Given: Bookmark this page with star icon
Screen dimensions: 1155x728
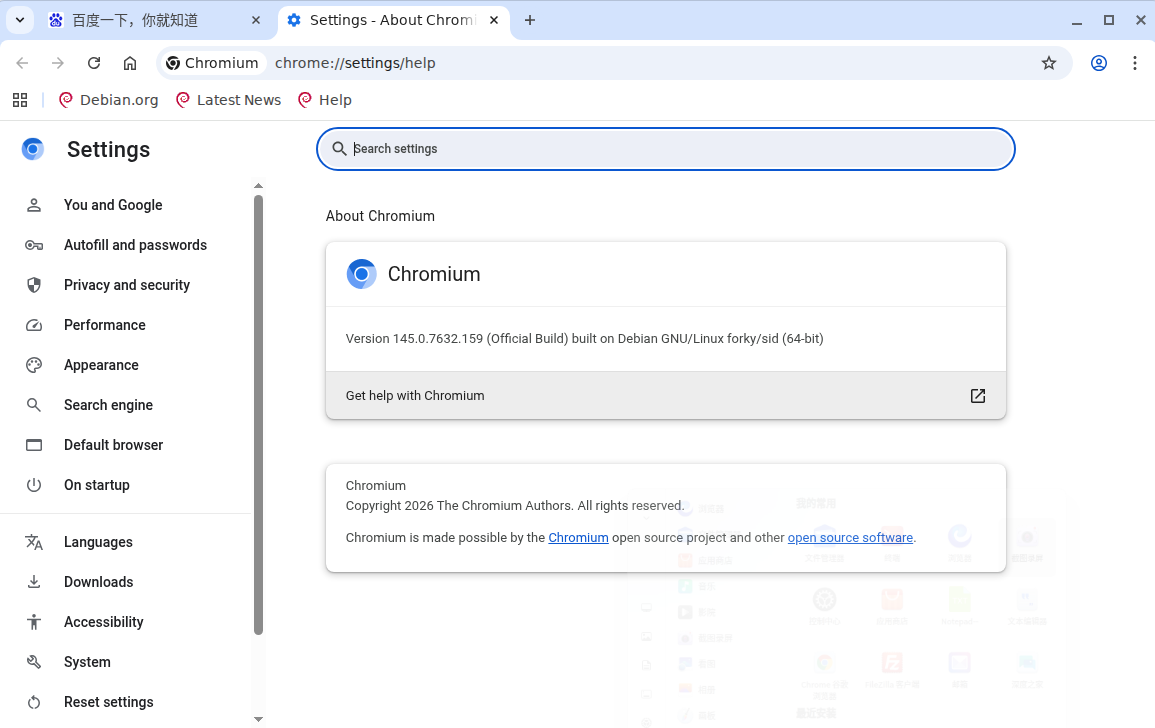Looking at the screenshot, I should (1049, 63).
